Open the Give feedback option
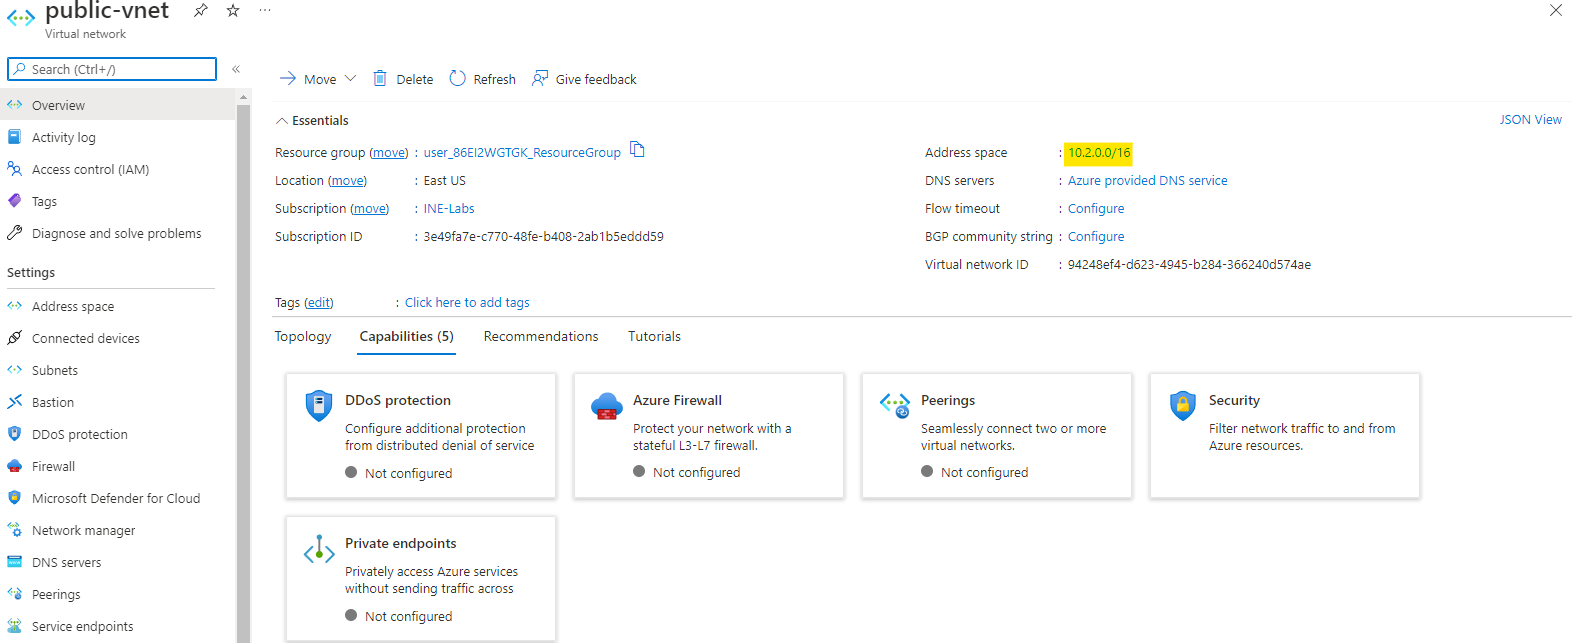This screenshot has width=1580, height=643. [584, 79]
